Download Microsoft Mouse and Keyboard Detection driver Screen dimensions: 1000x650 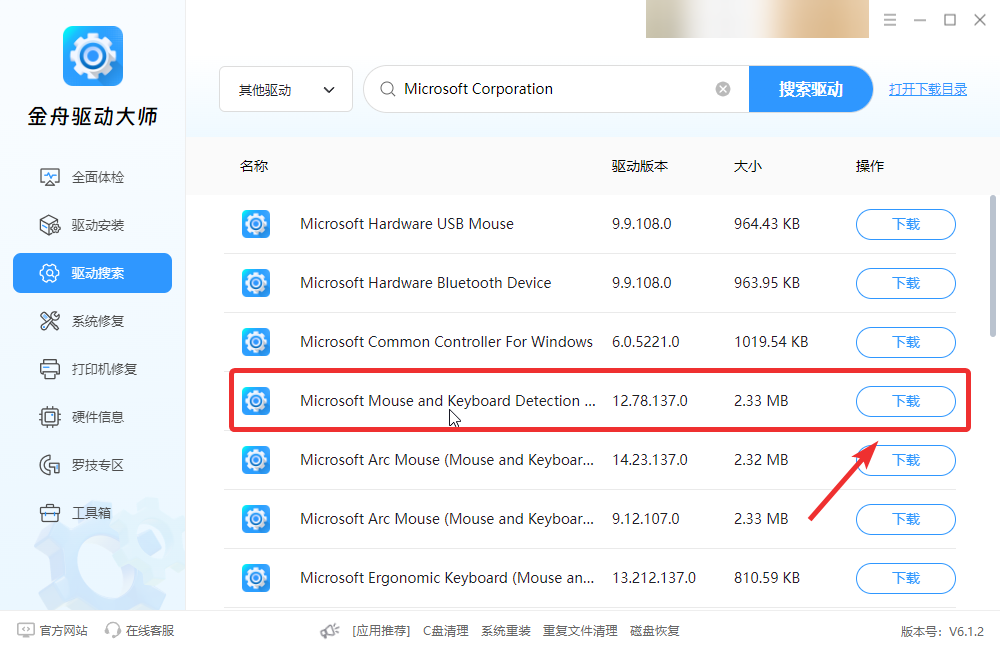coord(906,401)
